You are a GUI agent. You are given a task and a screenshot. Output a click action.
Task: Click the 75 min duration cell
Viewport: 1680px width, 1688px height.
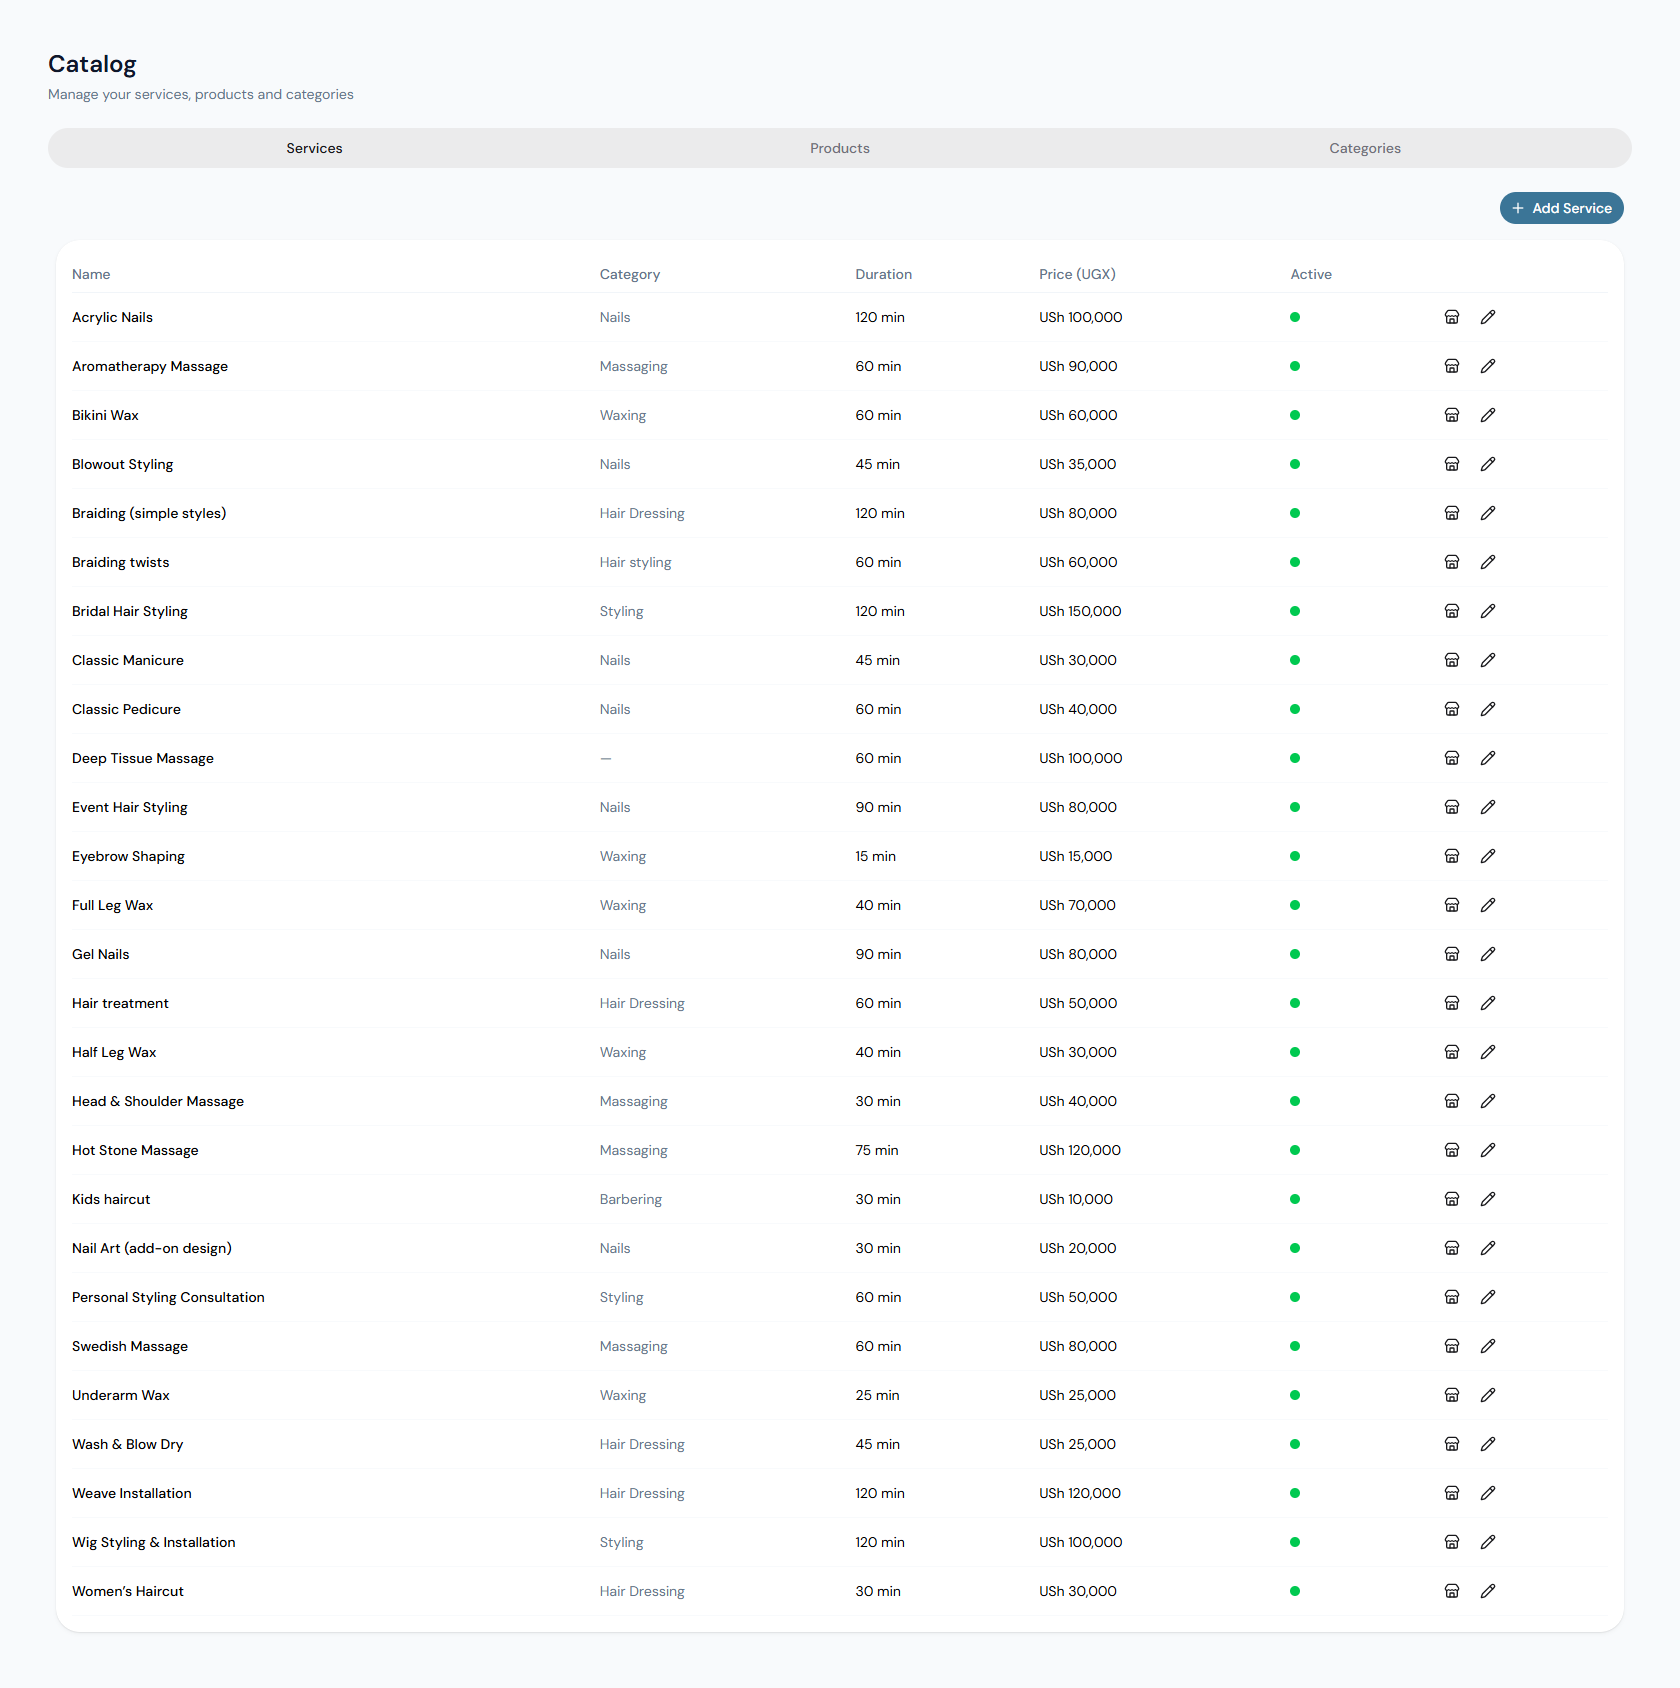tap(877, 1150)
